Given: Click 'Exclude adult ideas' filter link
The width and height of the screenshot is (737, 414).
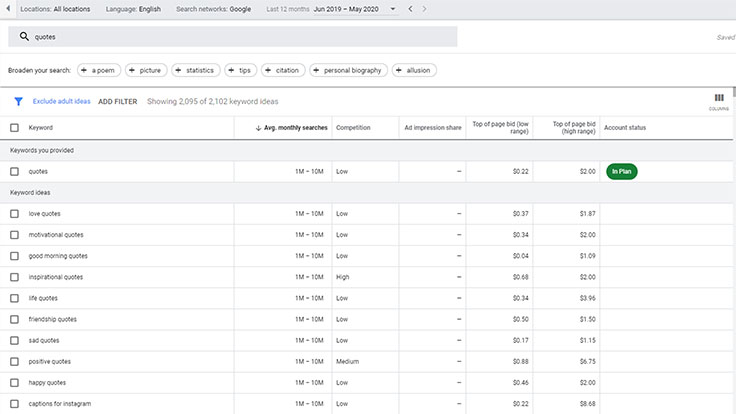Looking at the screenshot, I should 62,101.
